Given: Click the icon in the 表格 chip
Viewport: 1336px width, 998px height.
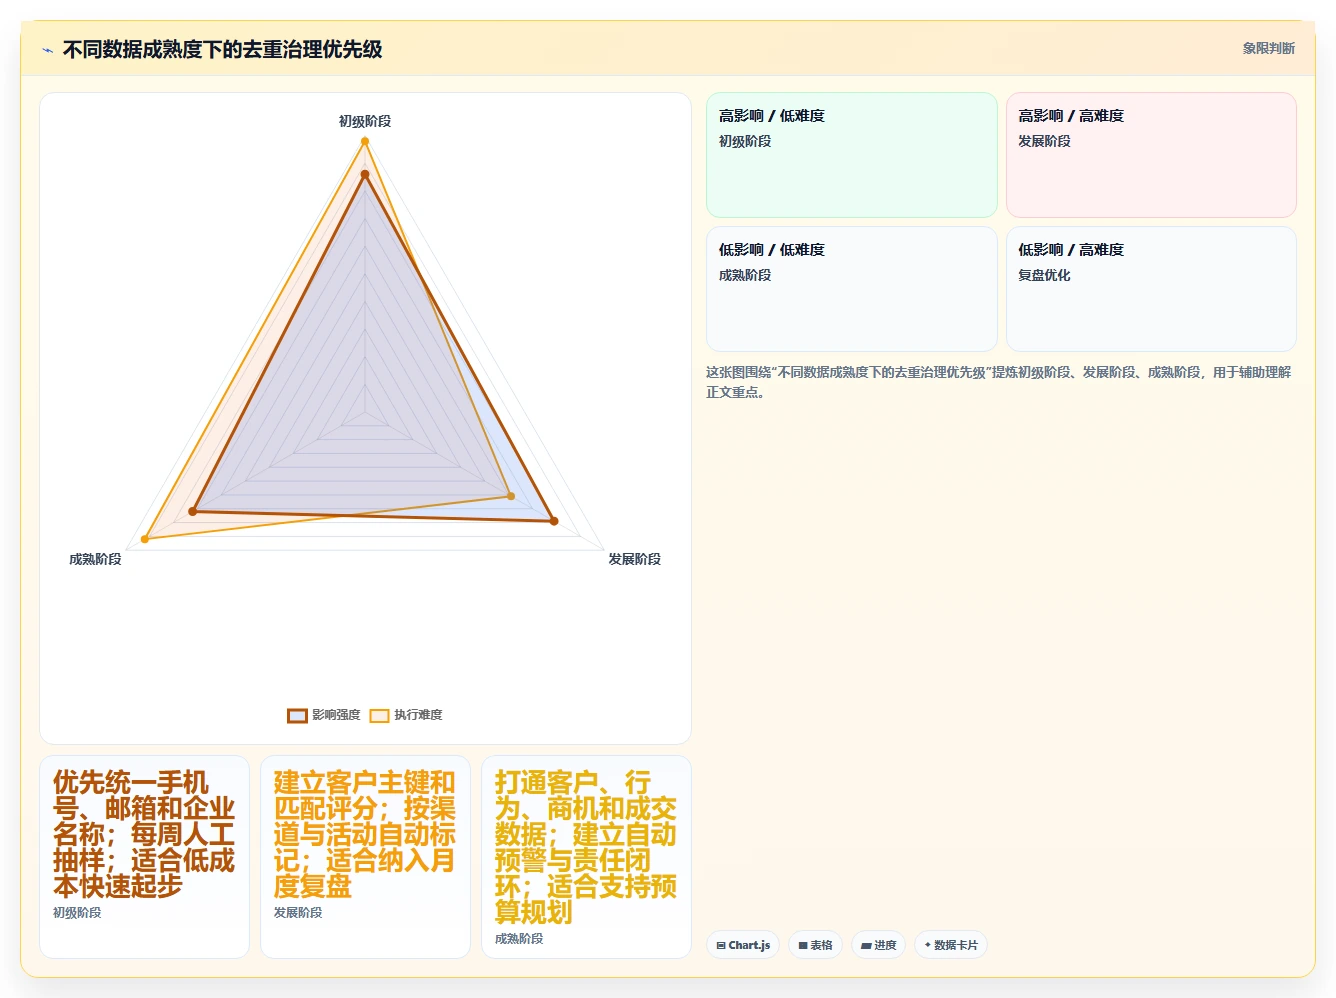Looking at the screenshot, I should [803, 945].
